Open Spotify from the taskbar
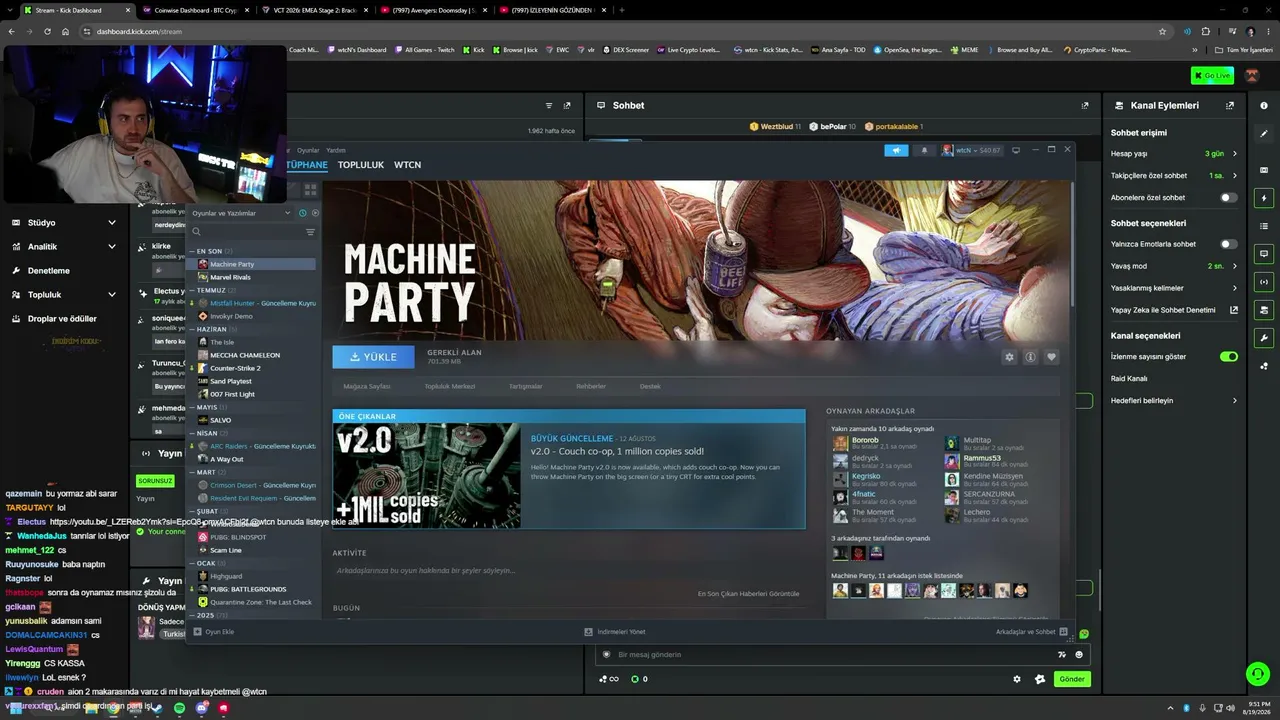 click(x=180, y=708)
